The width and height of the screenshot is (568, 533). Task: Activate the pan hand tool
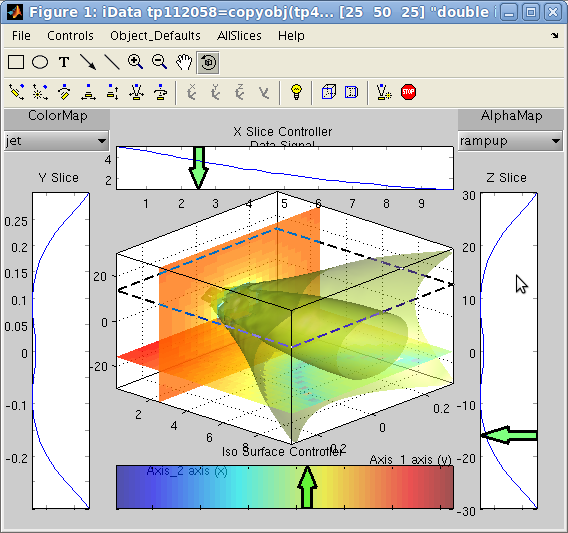click(184, 62)
